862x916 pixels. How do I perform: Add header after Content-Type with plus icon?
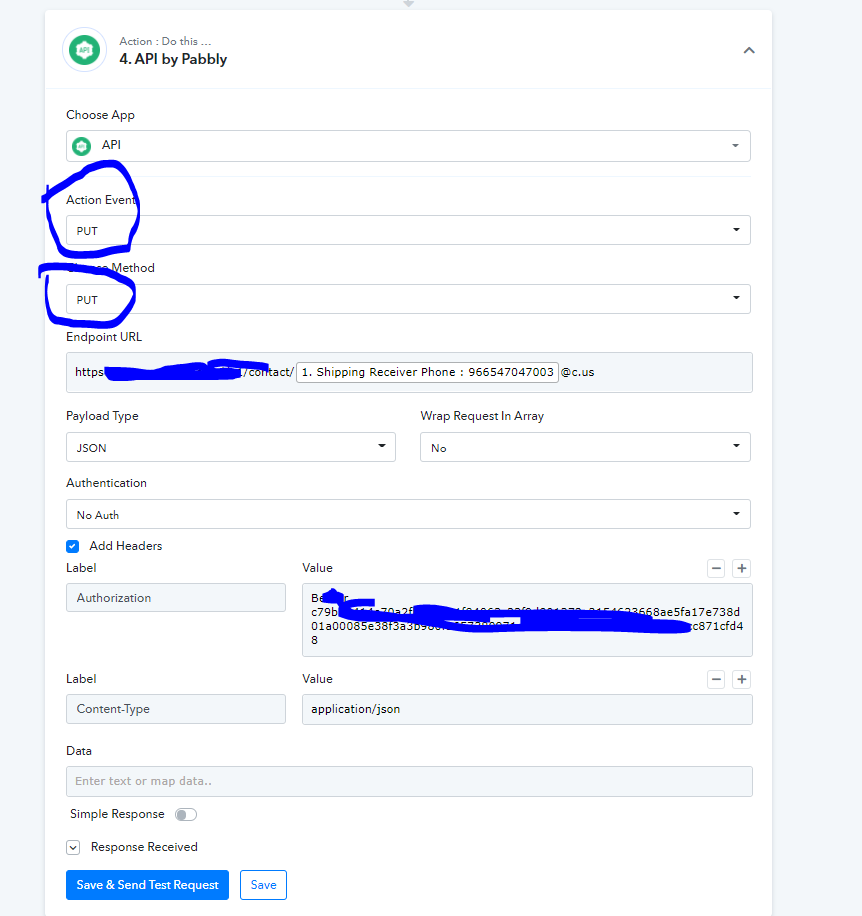point(742,679)
